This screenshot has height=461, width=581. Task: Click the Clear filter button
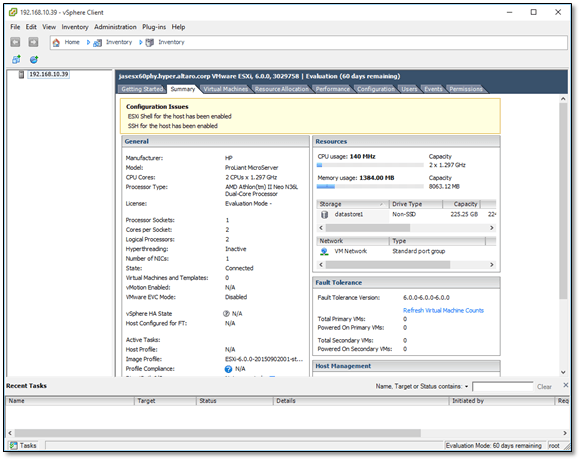pyautogui.click(x=544, y=387)
